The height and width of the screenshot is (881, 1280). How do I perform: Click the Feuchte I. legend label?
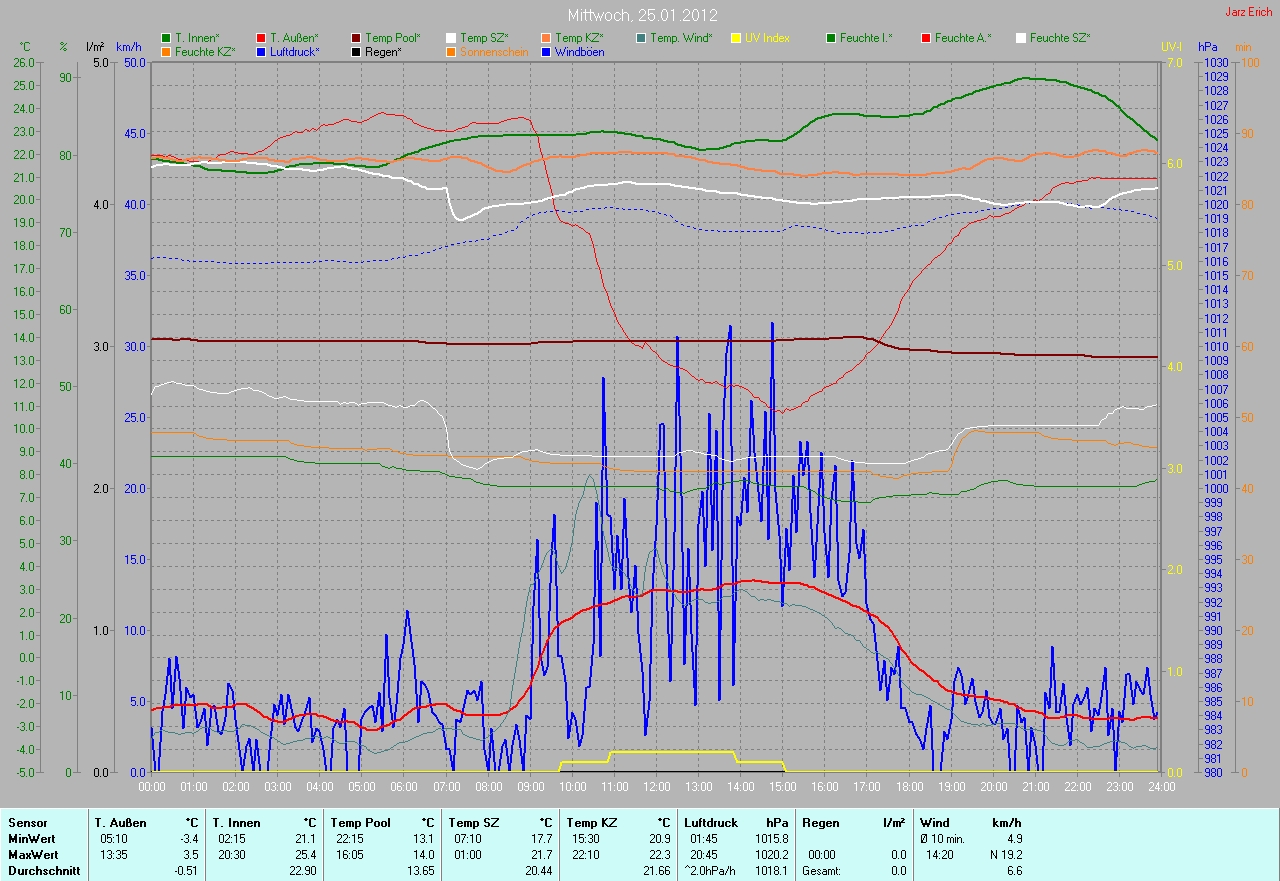pos(866,38)
